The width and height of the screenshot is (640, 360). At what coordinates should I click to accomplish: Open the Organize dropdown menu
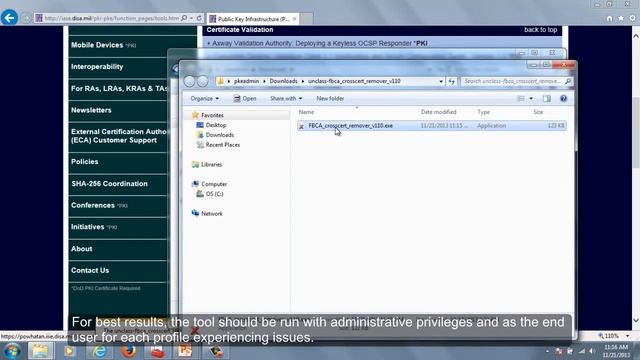[x=204, y=98]
